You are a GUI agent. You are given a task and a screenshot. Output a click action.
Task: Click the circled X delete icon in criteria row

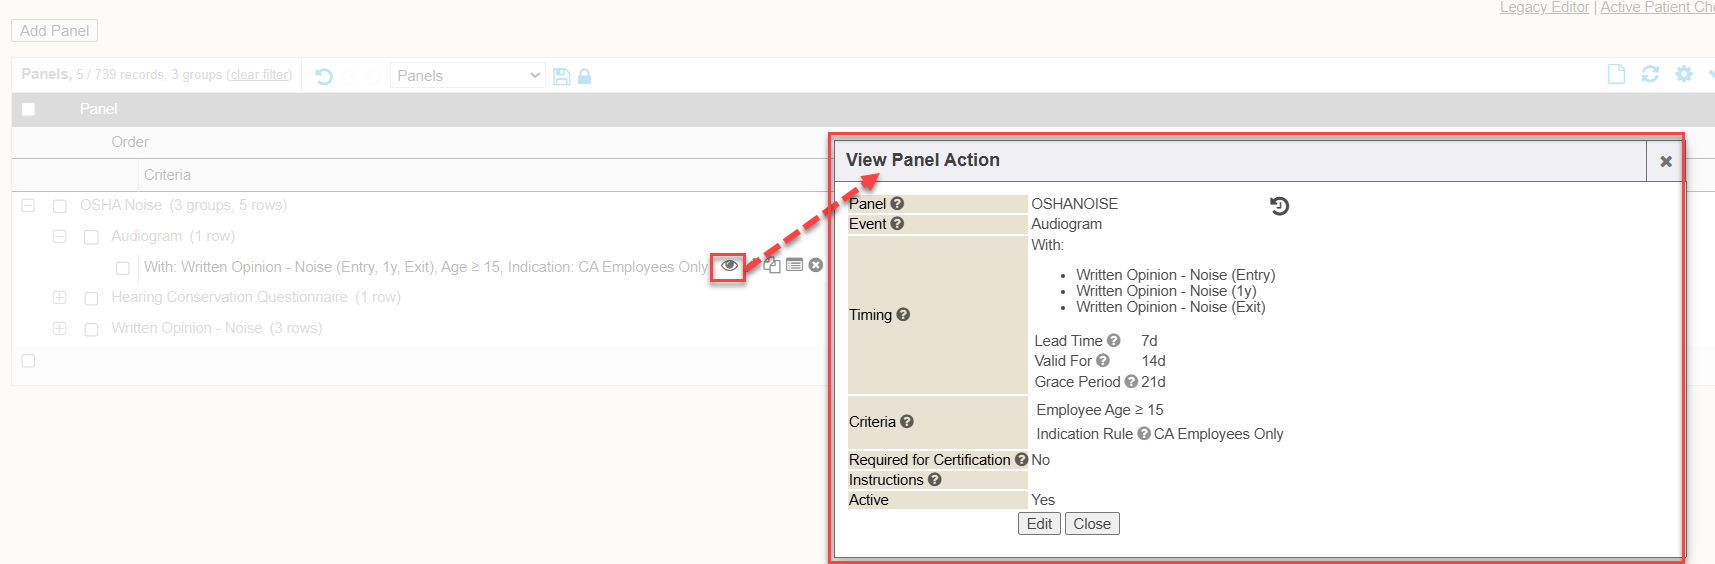coord(816,265)
